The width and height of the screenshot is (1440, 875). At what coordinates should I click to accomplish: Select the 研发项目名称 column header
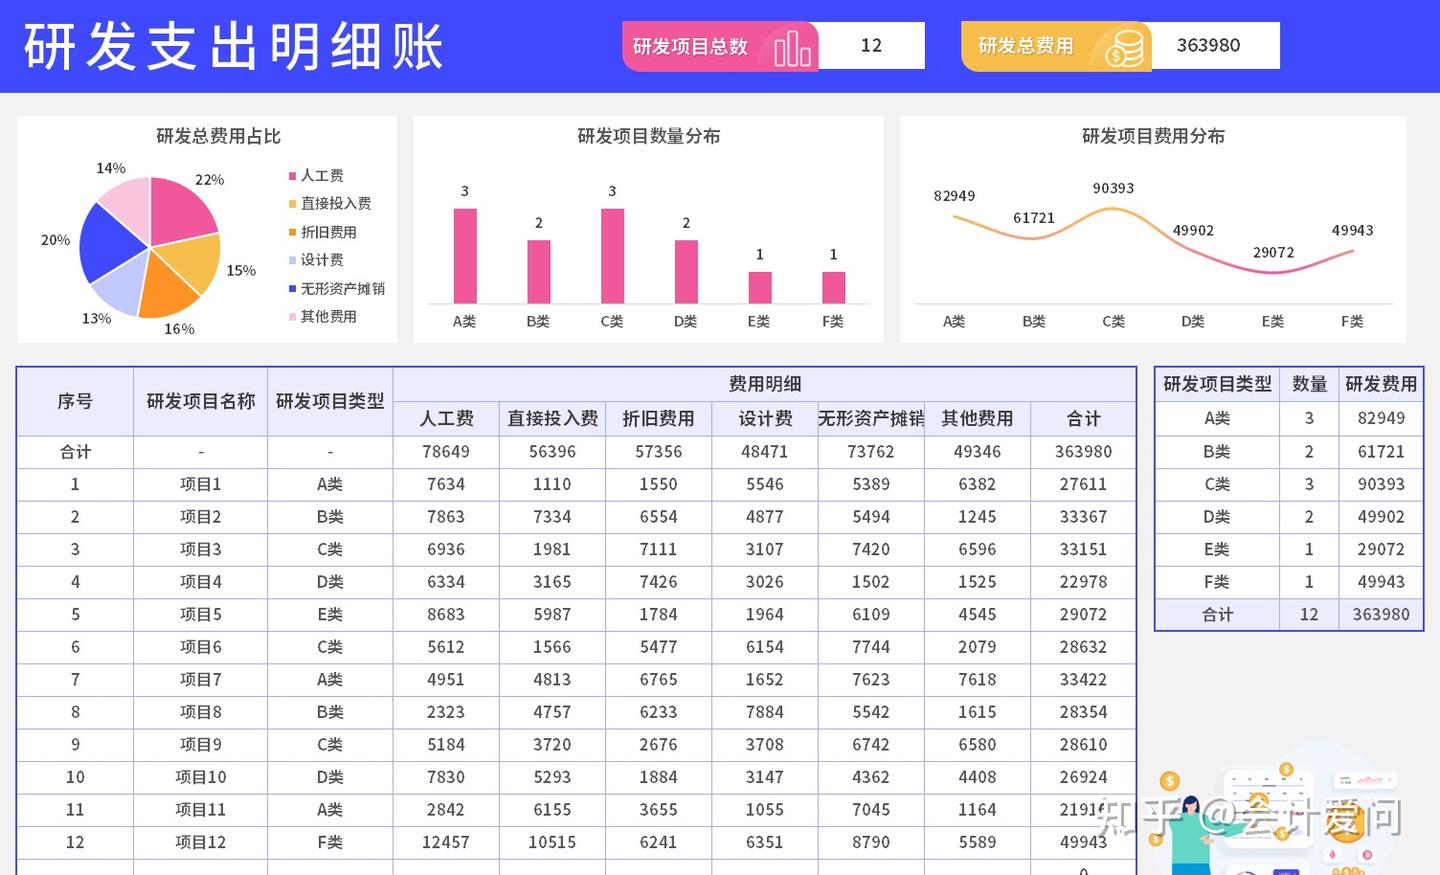click(201, 402)
